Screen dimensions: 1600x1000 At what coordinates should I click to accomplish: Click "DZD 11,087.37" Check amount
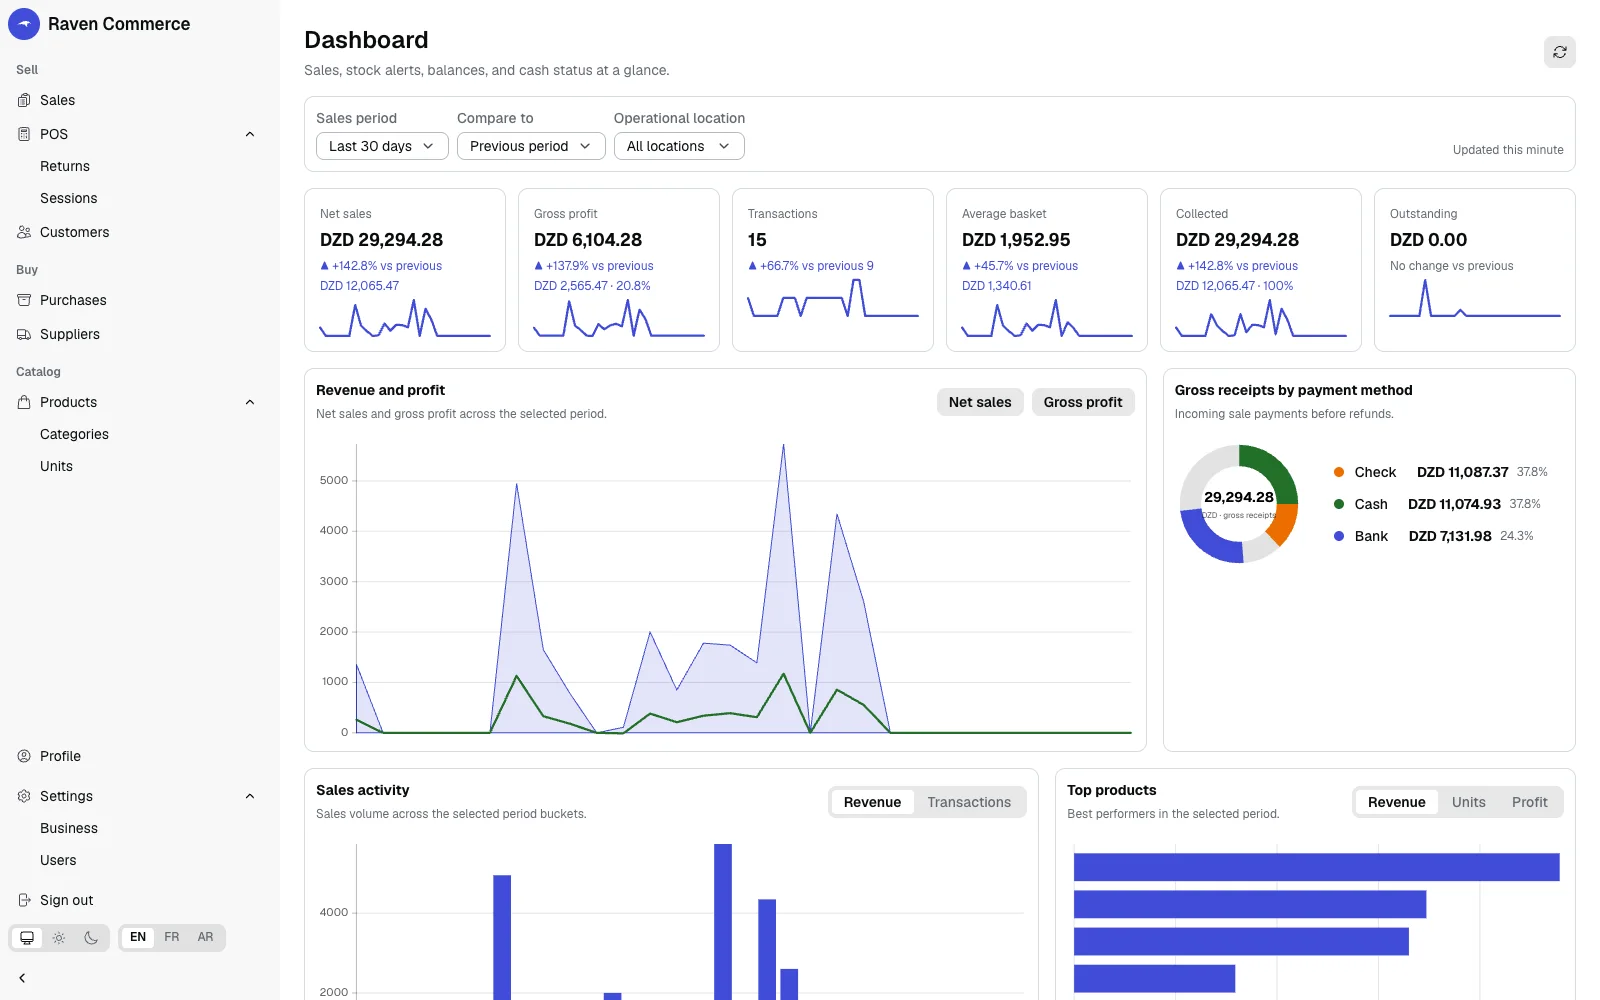tap(1462, 472)
